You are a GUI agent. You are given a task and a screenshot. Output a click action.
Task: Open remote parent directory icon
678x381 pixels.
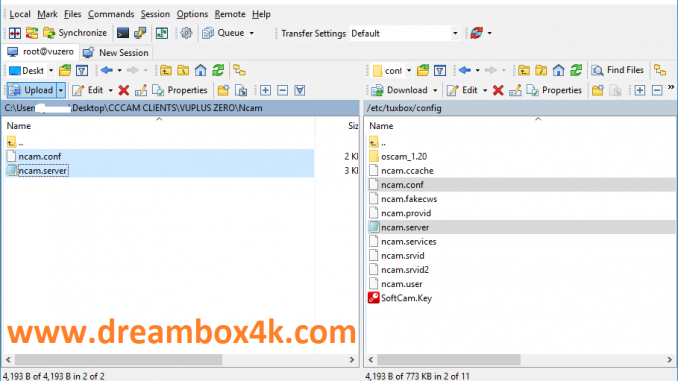524,70
